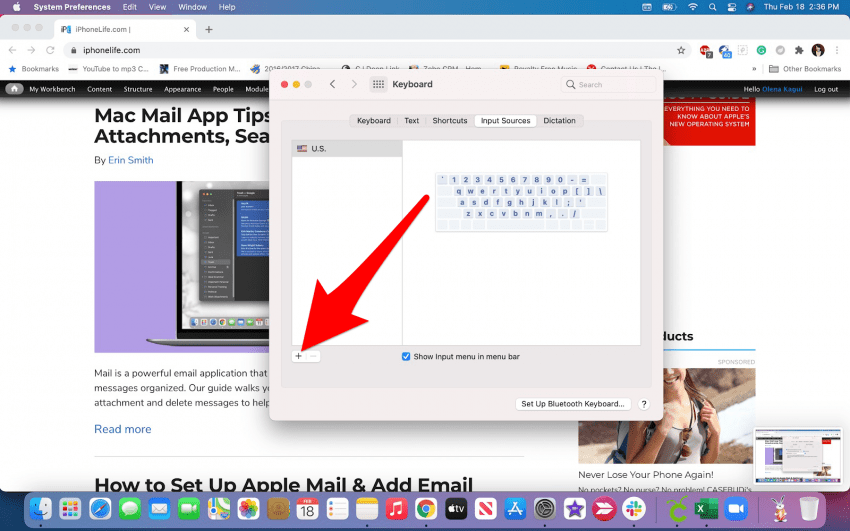Open the screenshot preview thumbnail
The height and width of the screenshot is (531, 850).
point(798,456)
